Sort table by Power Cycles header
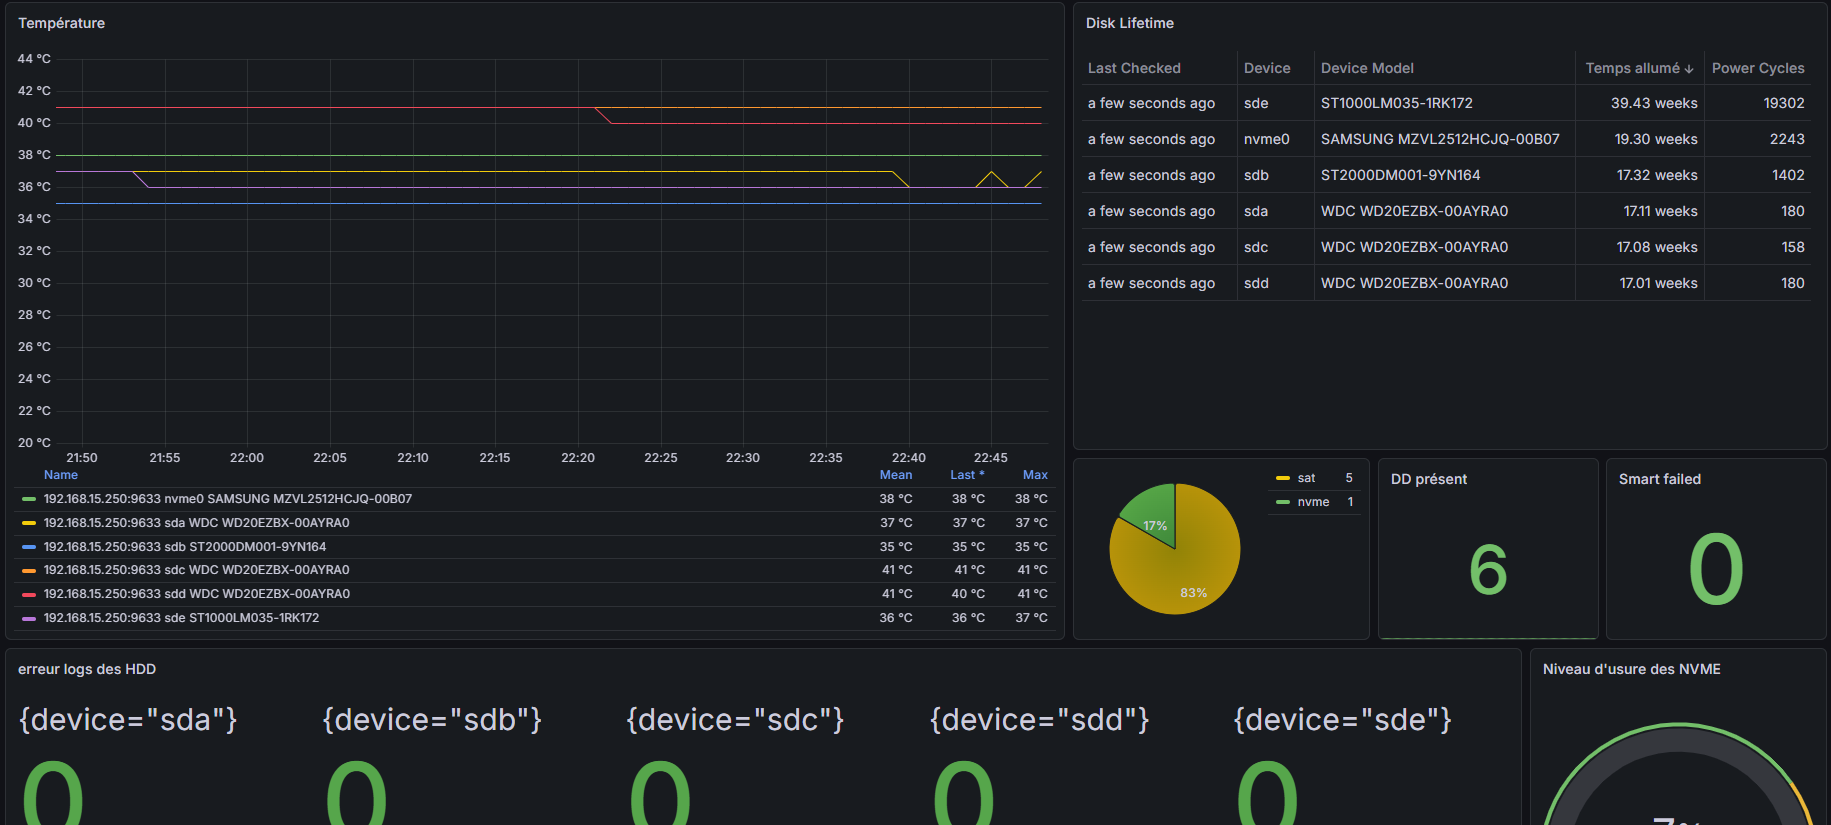Screen dimensions: 1831x825 (x=1758, y=68)
